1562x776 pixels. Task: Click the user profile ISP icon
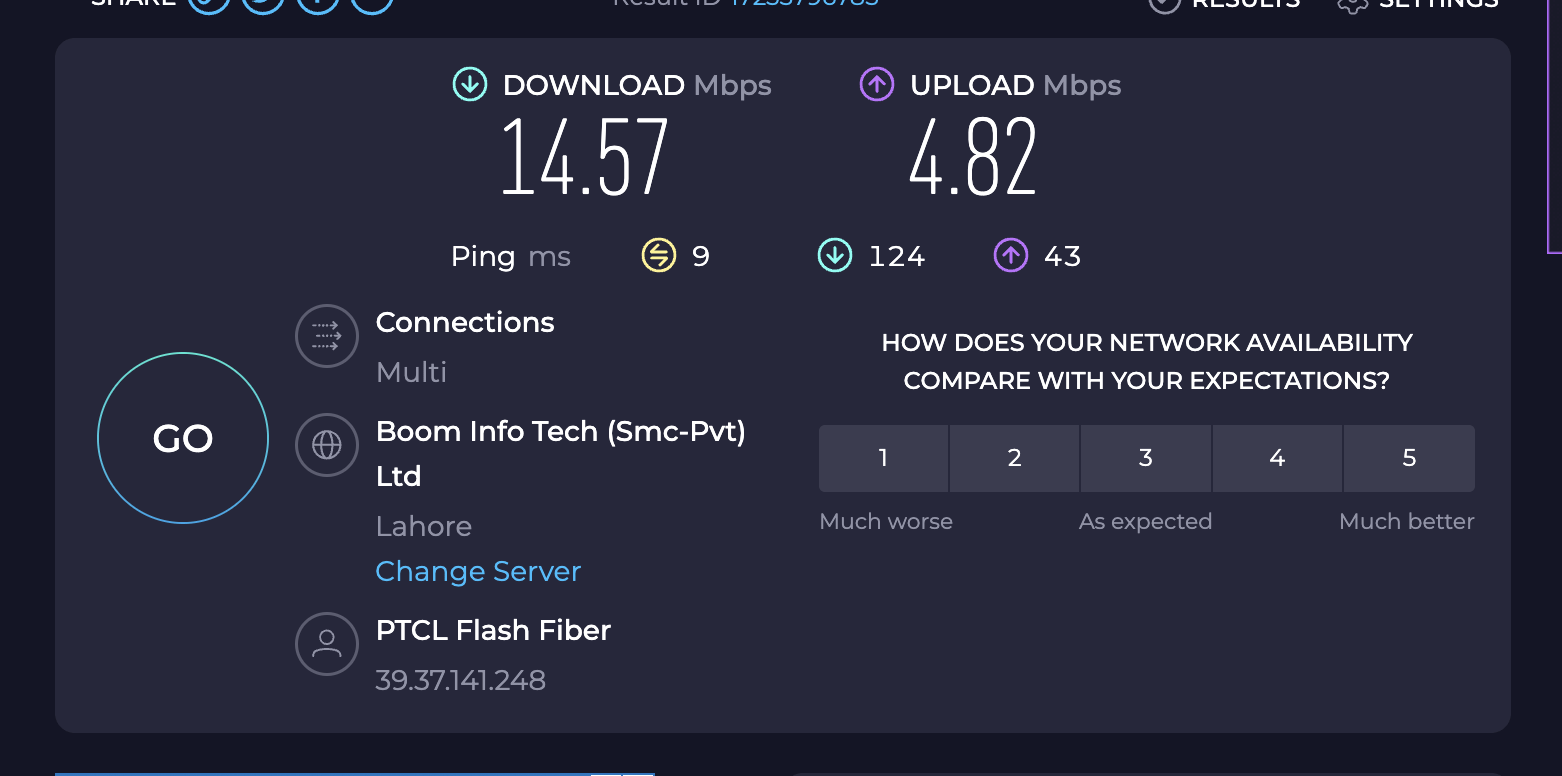[x=327, y=644]
